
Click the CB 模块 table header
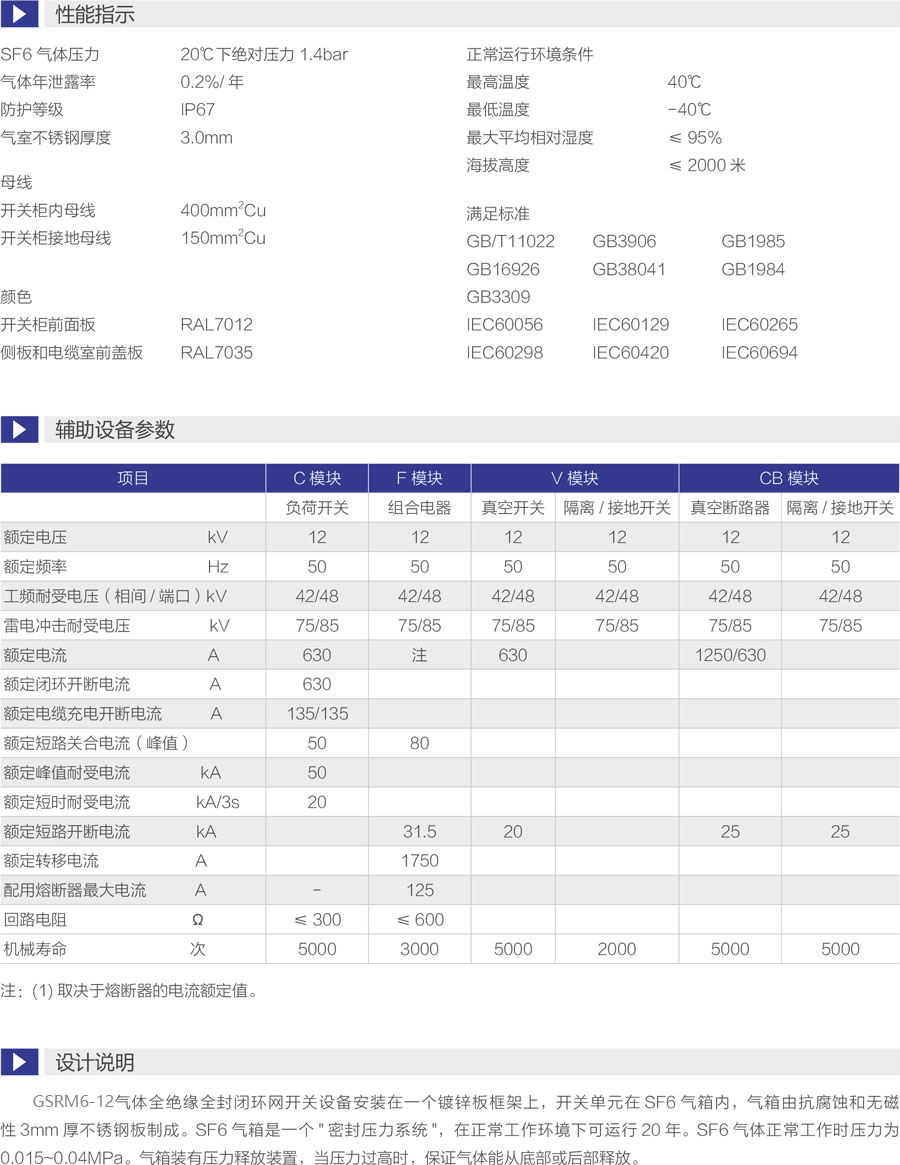click(x=789, y=479)
